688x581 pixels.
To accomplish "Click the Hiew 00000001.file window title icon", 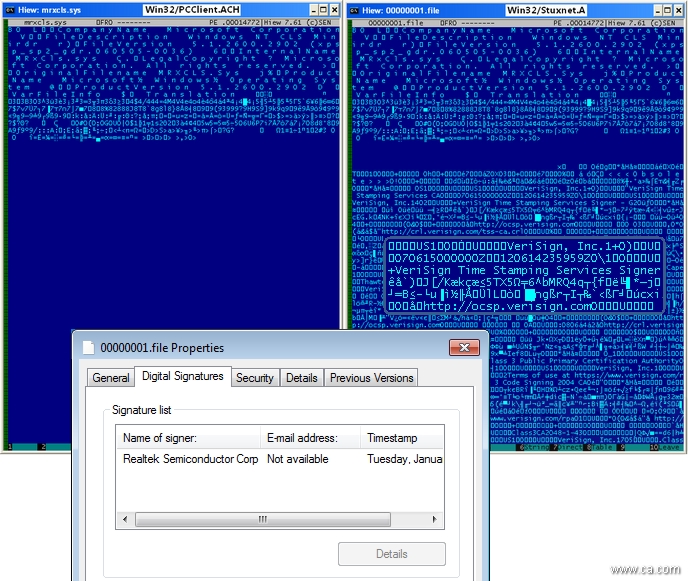I will tap(353, 10).
